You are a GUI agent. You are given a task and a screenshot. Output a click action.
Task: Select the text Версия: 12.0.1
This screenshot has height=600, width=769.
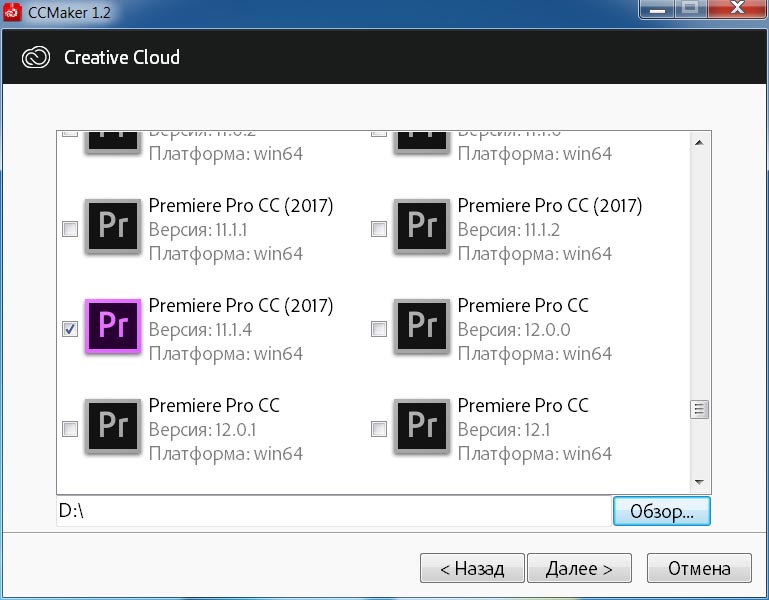pos(202,430)
